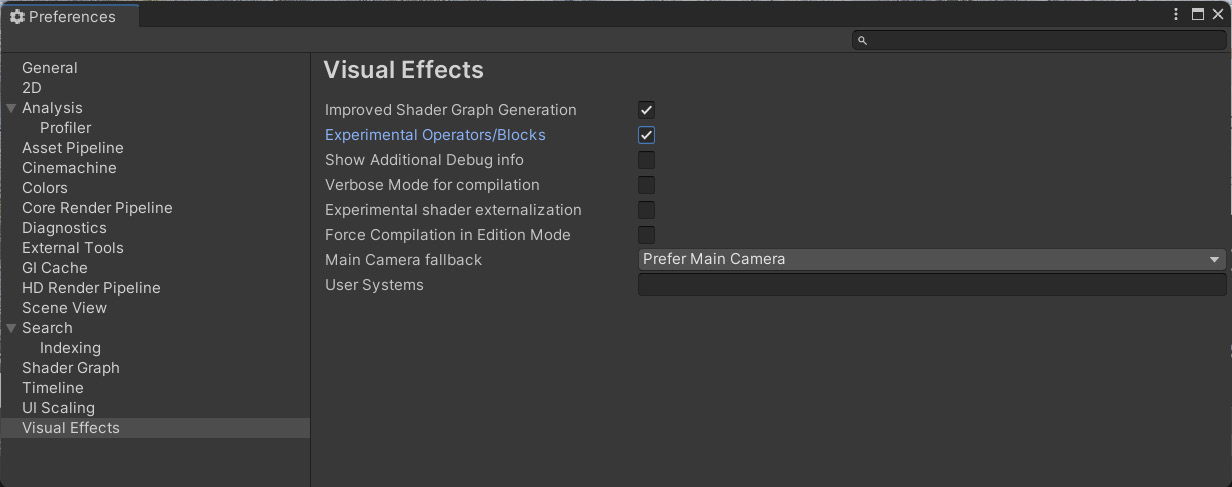This screenshot has height=487, width=1232.
Task: Collapse the Search tree section
Action: pos(11,328)
